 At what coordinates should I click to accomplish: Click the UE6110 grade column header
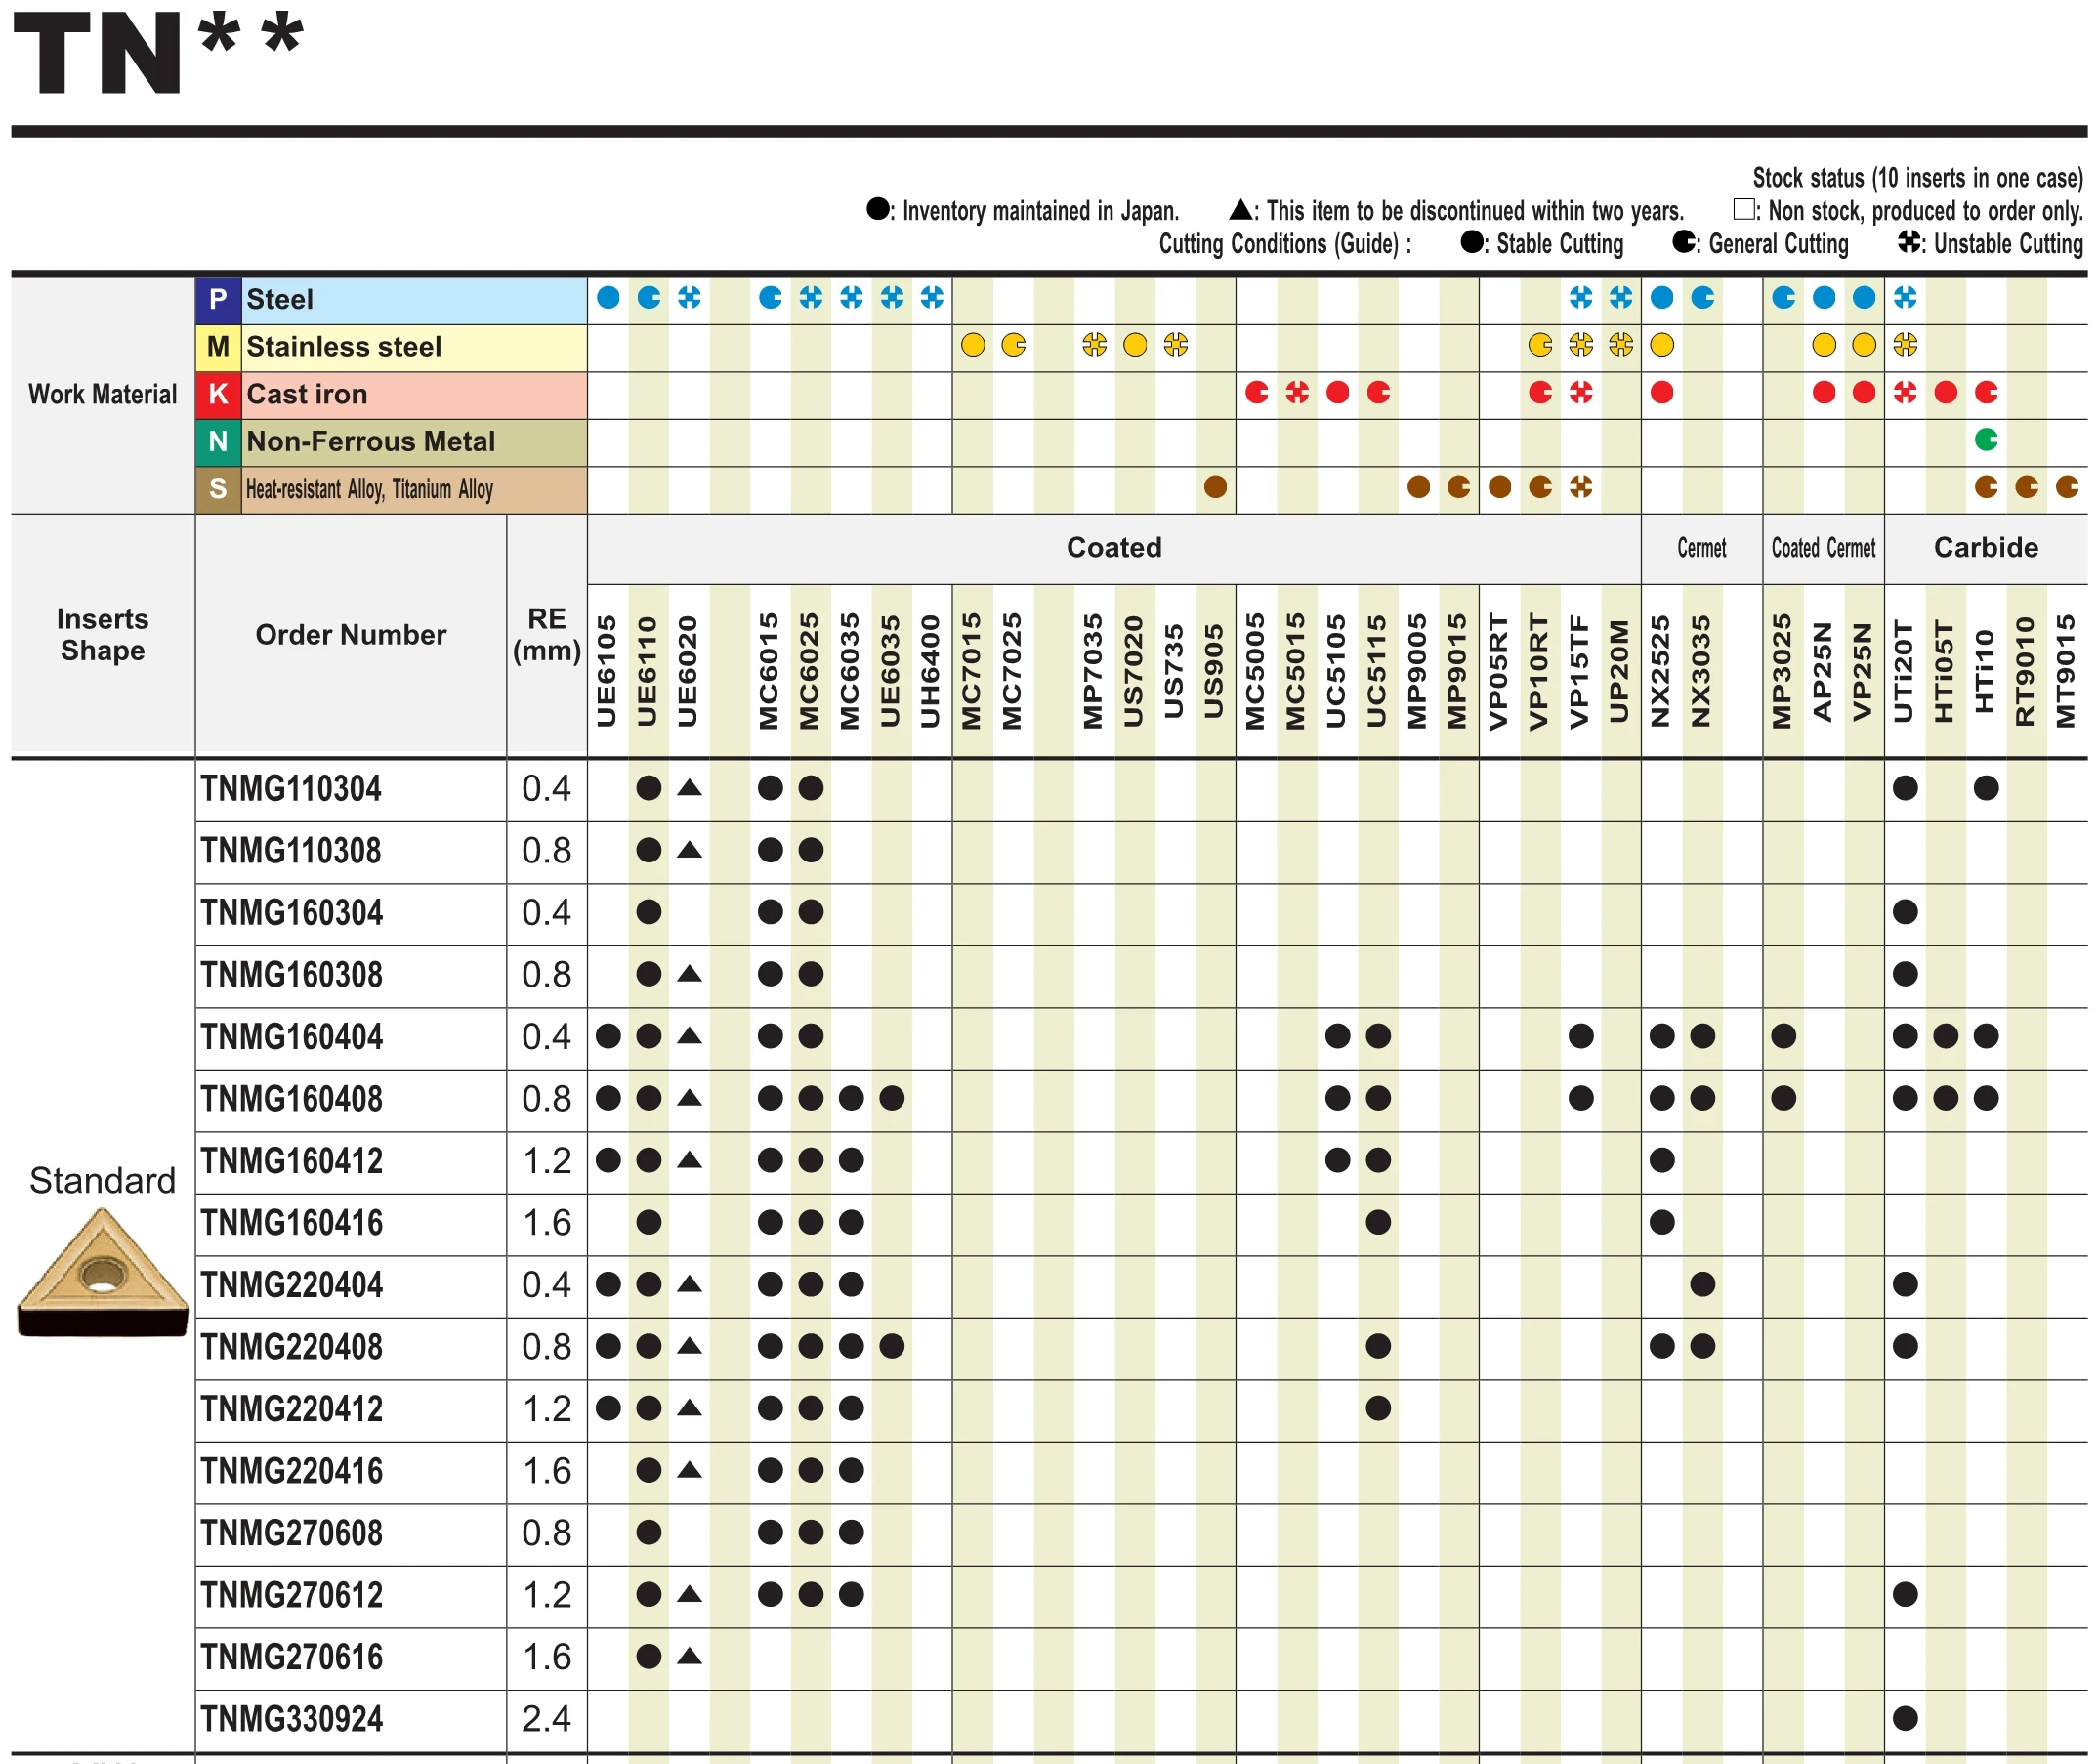point(647,671)
